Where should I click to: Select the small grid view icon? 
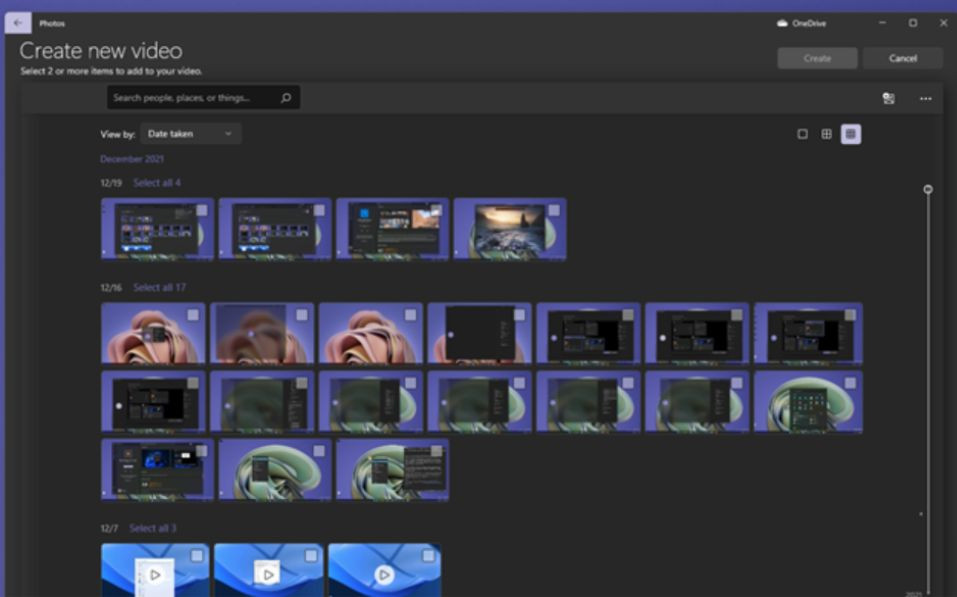850,134
